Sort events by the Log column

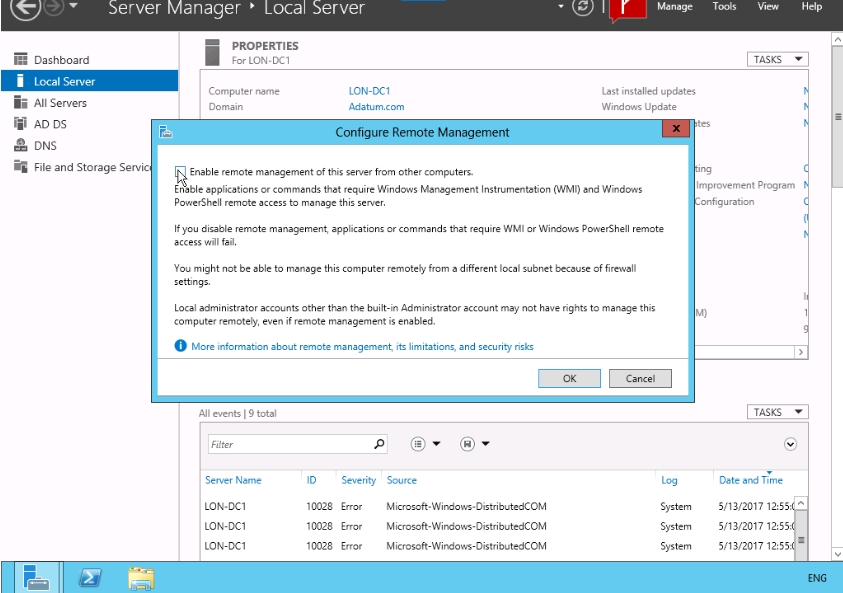(669, 480)
